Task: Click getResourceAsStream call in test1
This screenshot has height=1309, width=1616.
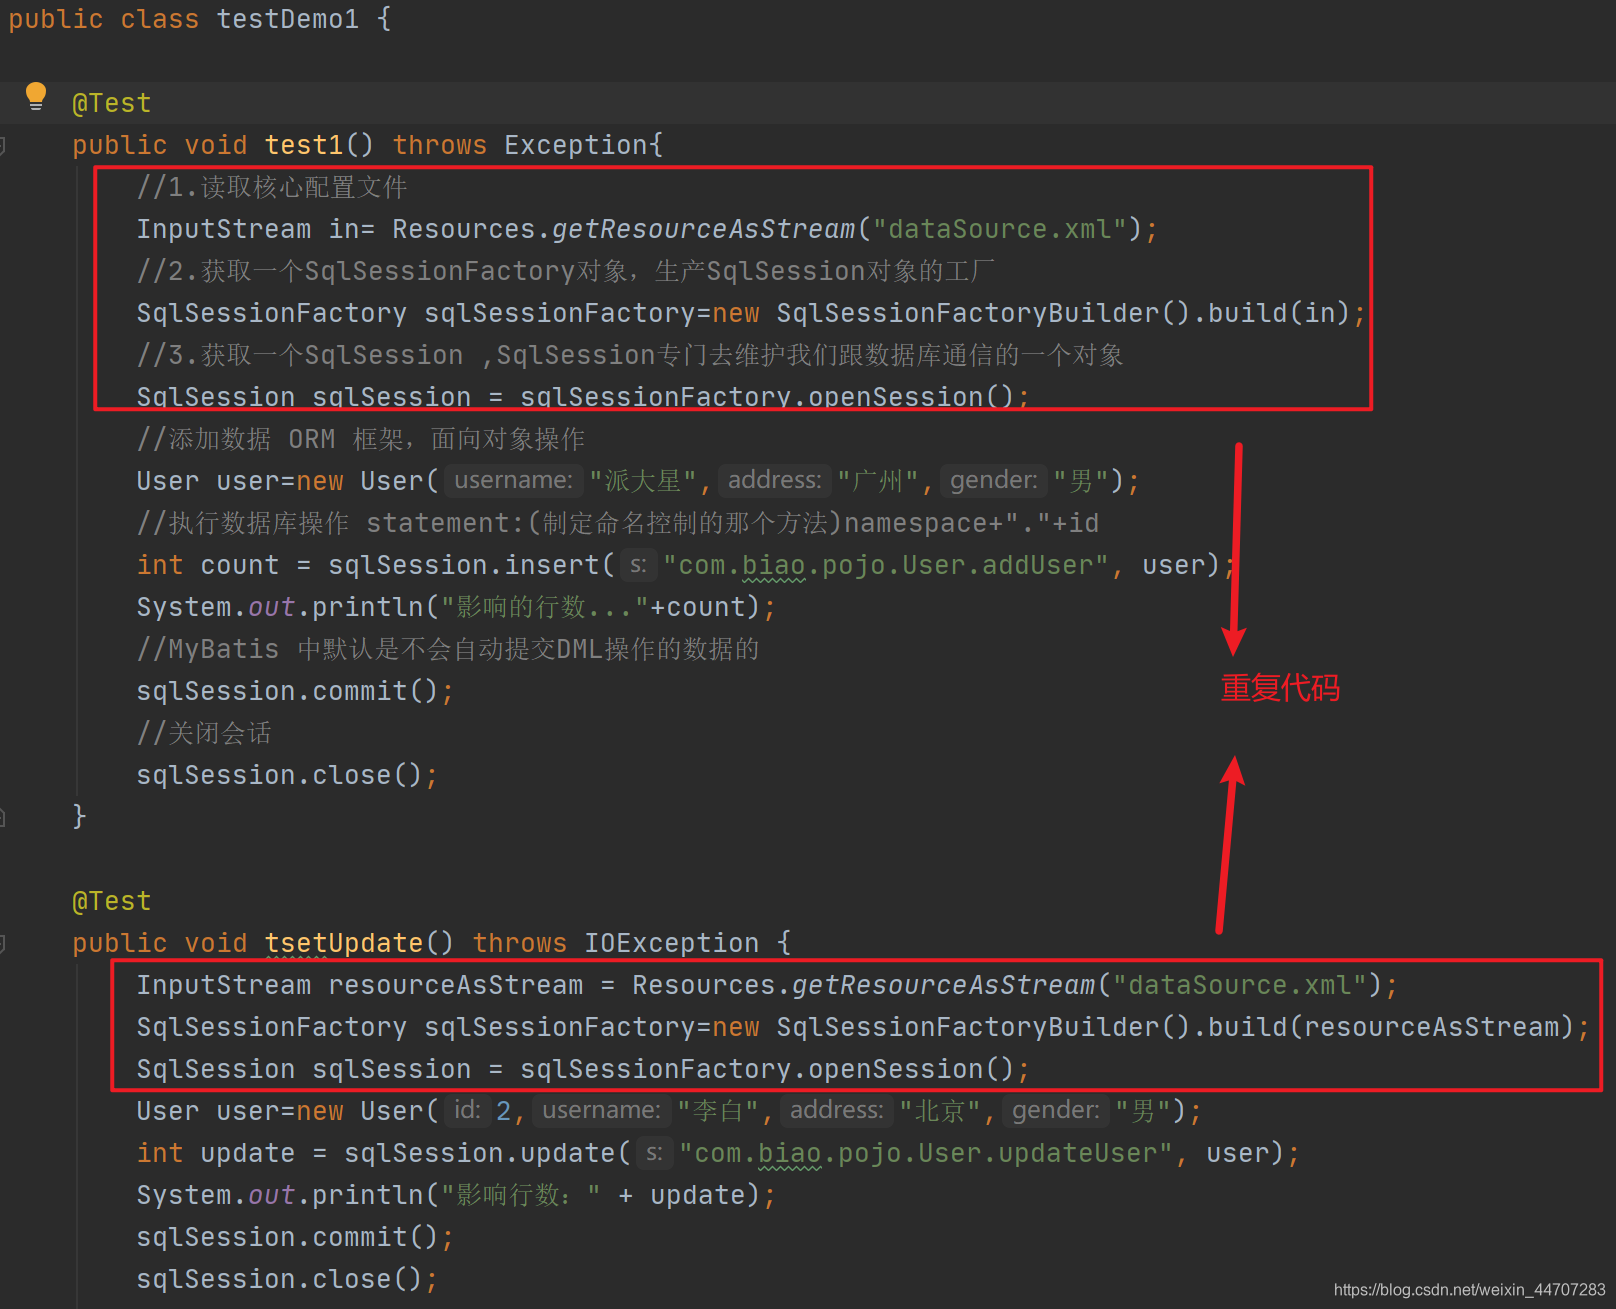Action: tap(704, 229)
